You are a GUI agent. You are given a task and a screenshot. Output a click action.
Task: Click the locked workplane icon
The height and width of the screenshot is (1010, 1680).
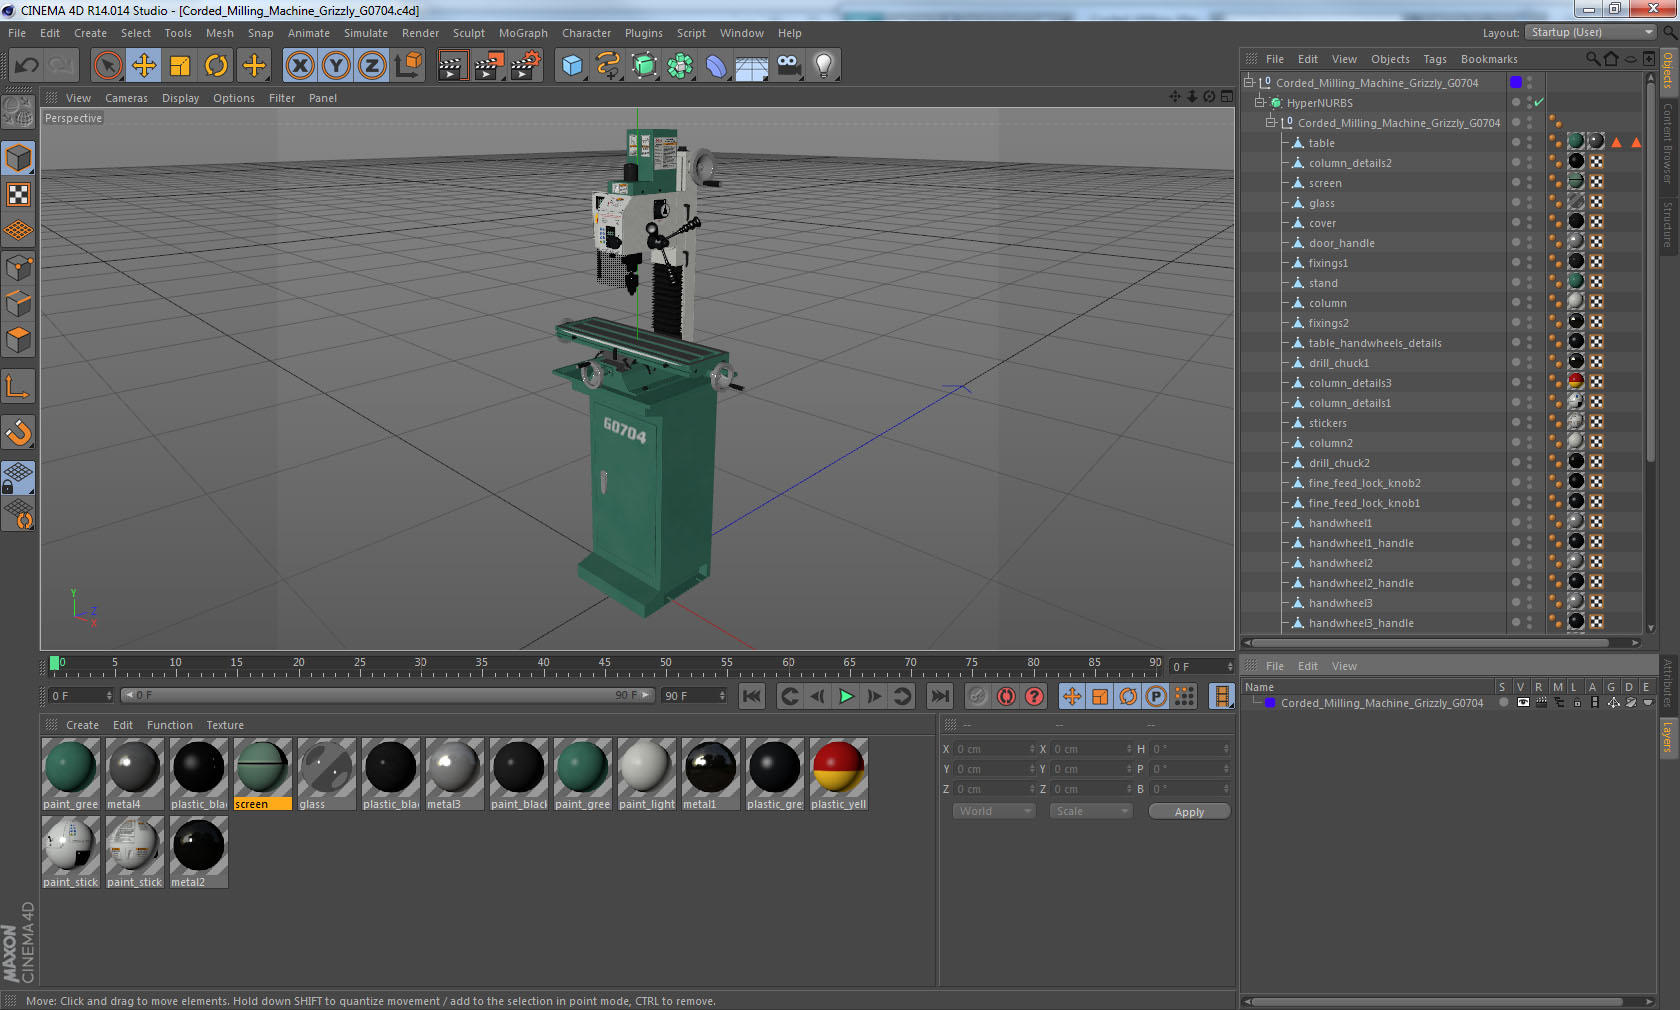click(19, 477)
